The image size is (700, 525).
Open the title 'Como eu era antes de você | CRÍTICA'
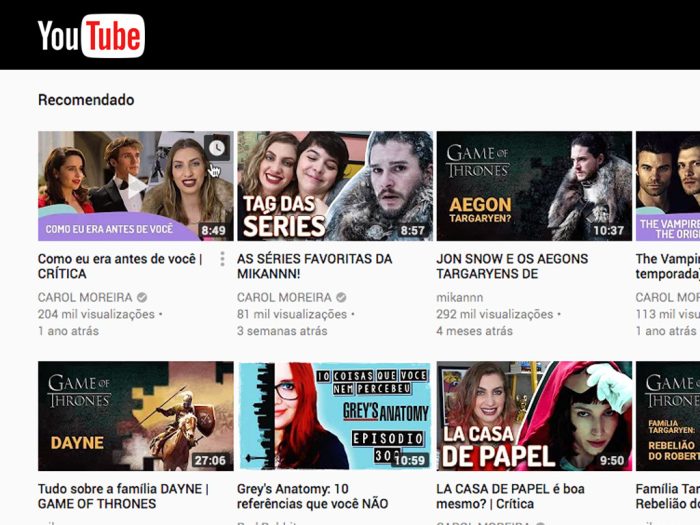[x=120, y=266]
